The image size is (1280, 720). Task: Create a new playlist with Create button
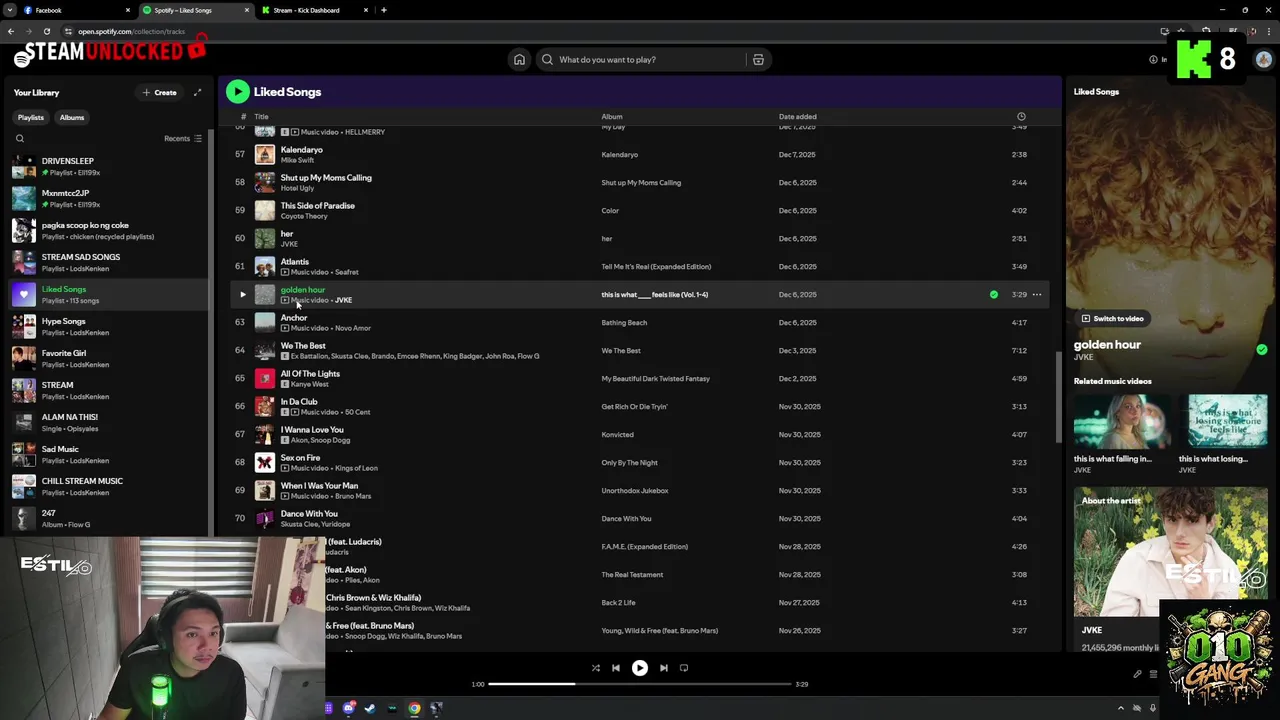160,93
